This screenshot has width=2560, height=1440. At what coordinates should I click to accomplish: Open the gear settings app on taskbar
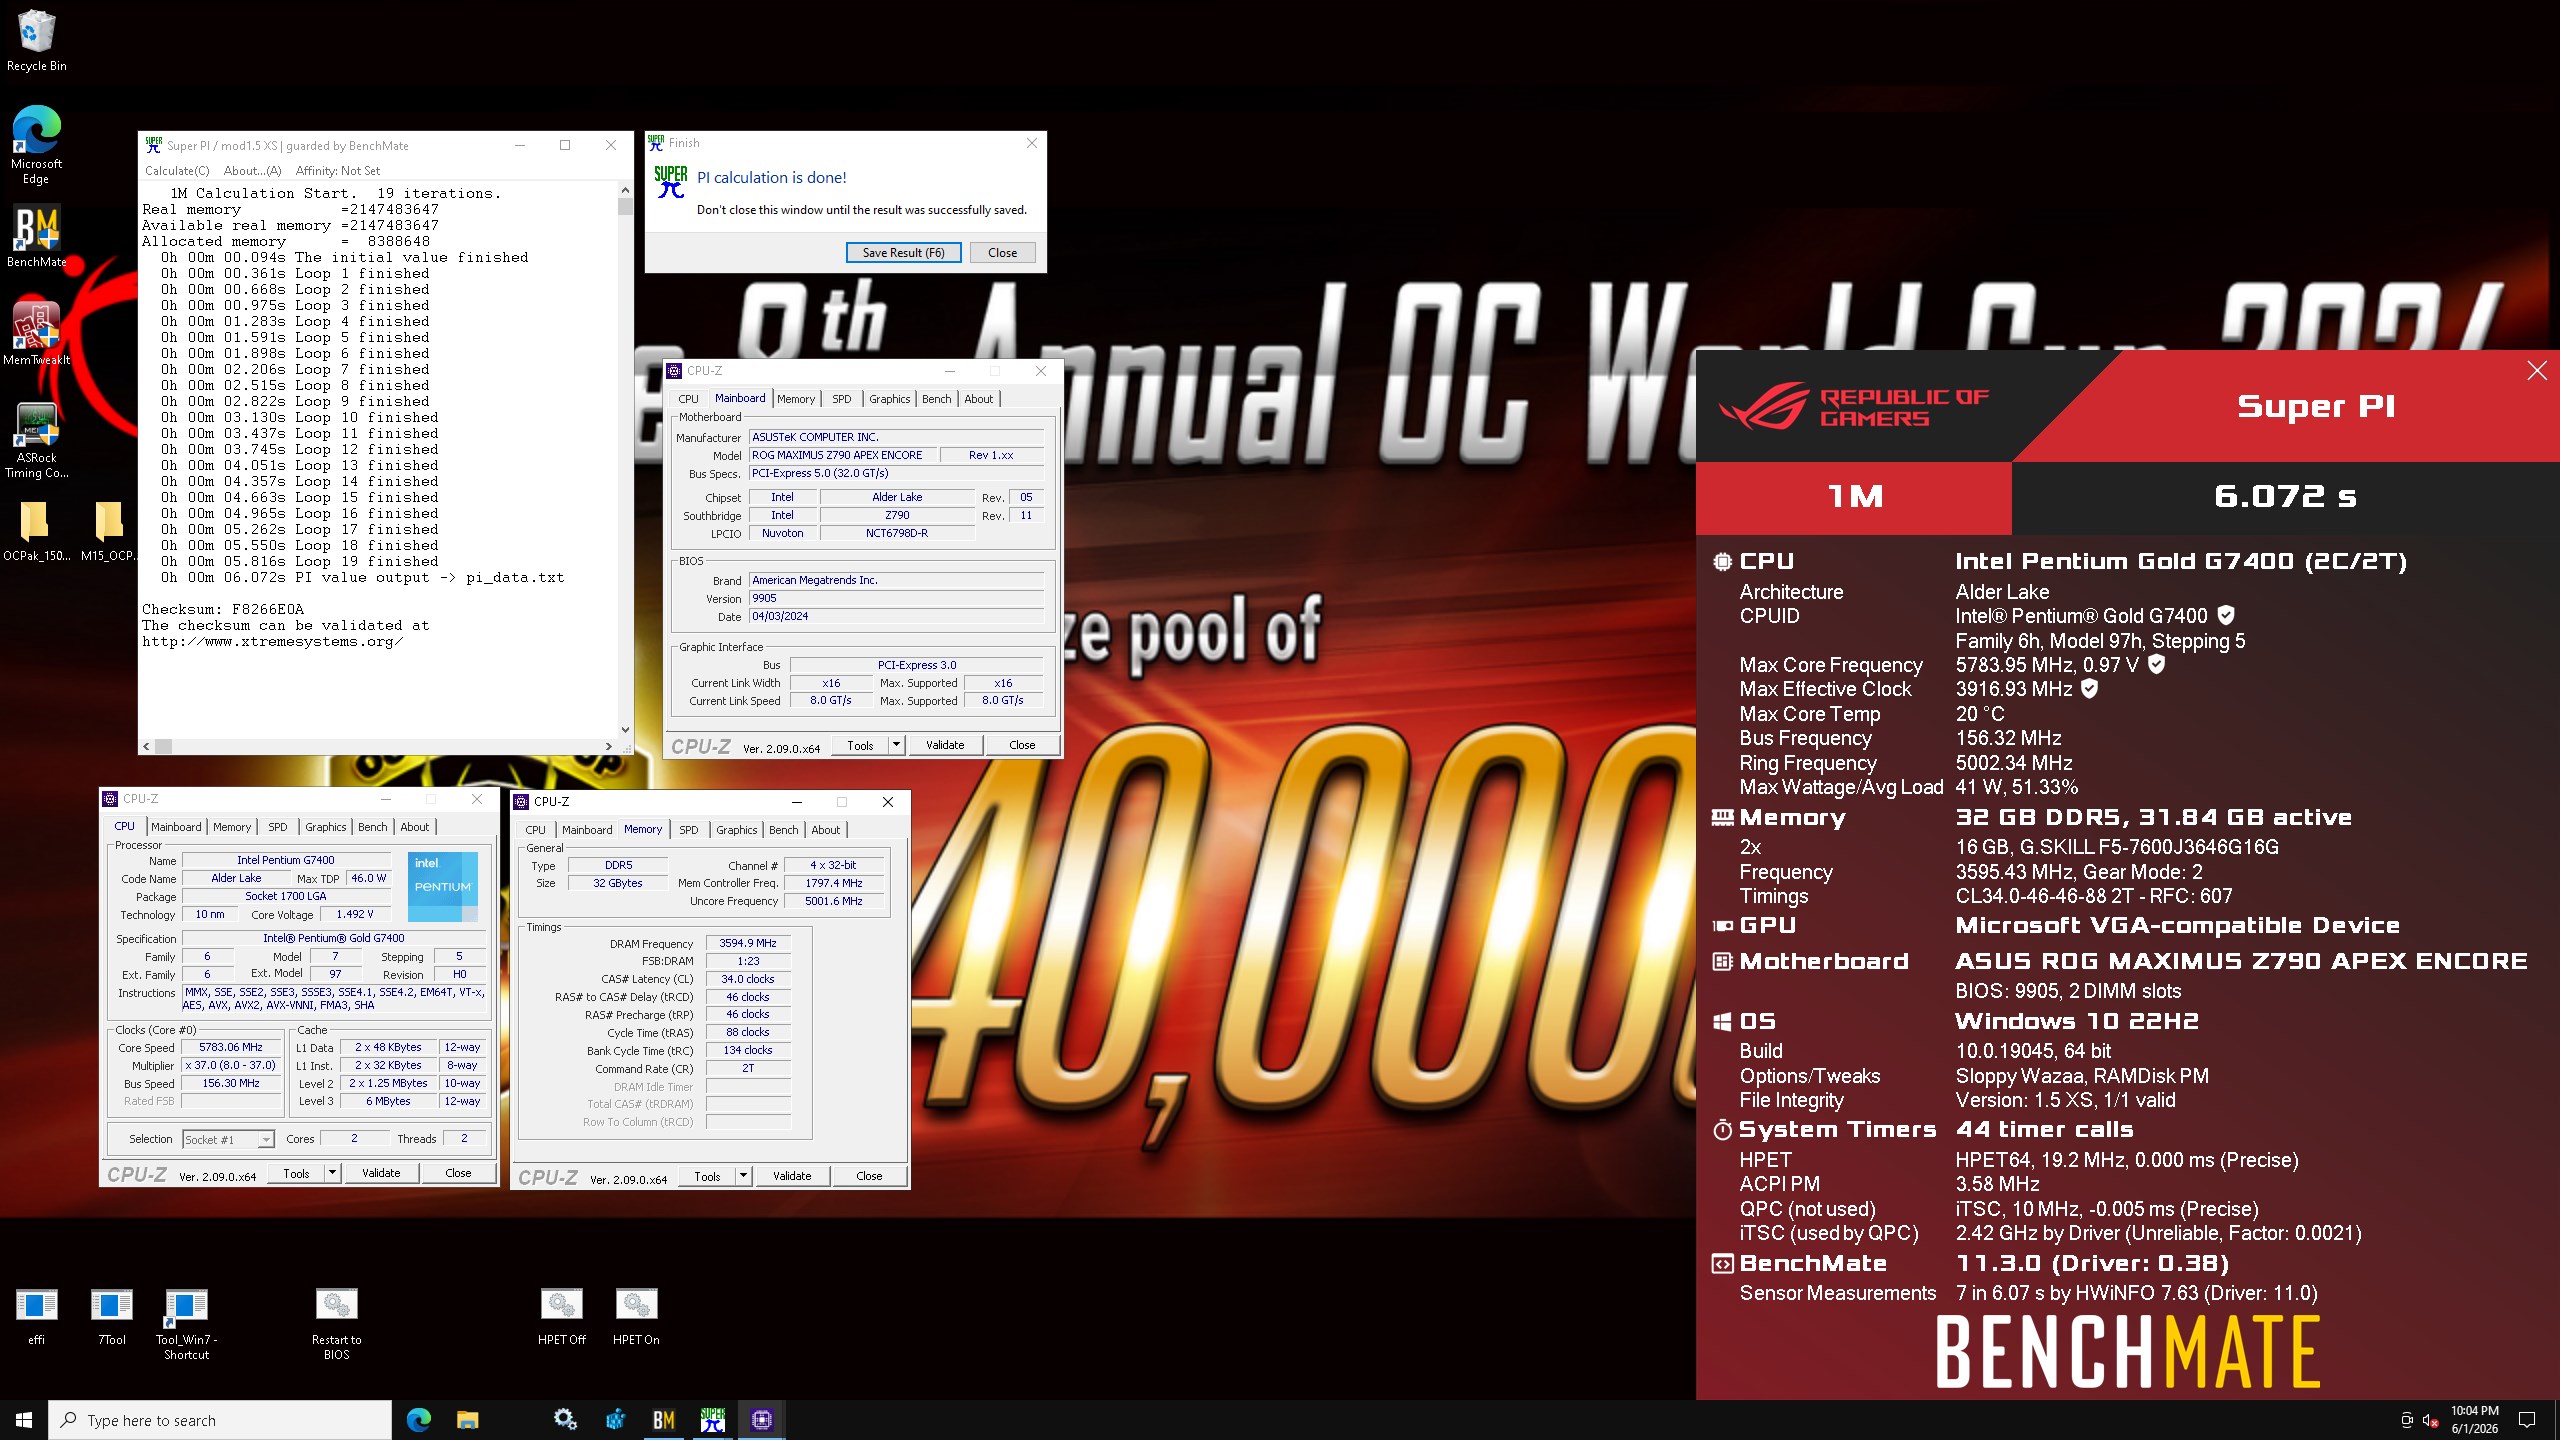[565, 1420]
